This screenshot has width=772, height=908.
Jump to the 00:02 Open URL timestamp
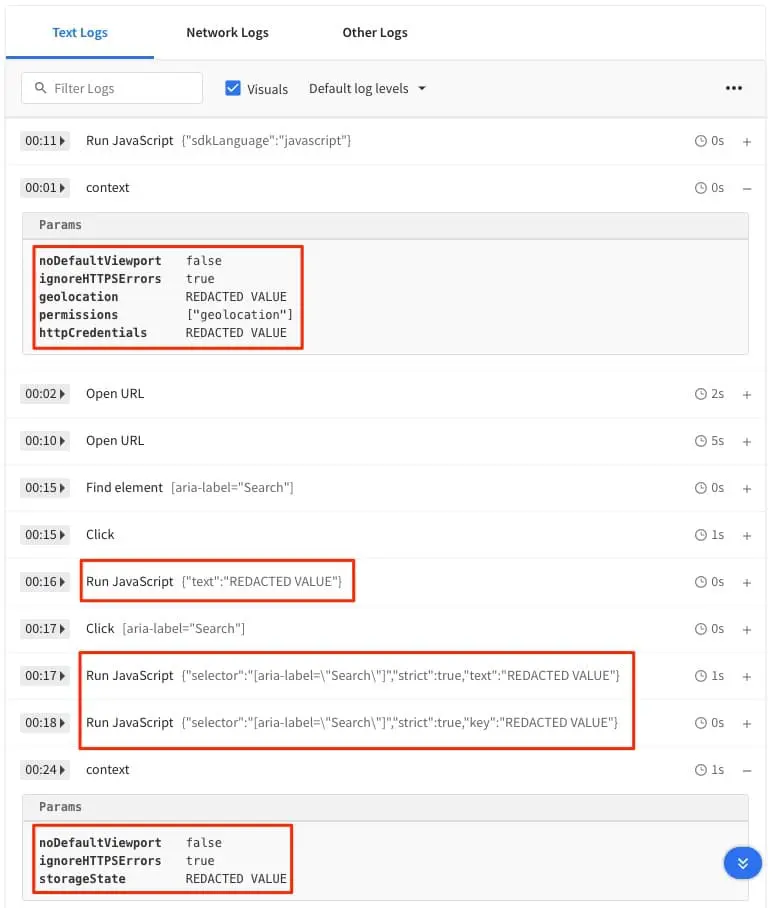[x=45, y=394]
